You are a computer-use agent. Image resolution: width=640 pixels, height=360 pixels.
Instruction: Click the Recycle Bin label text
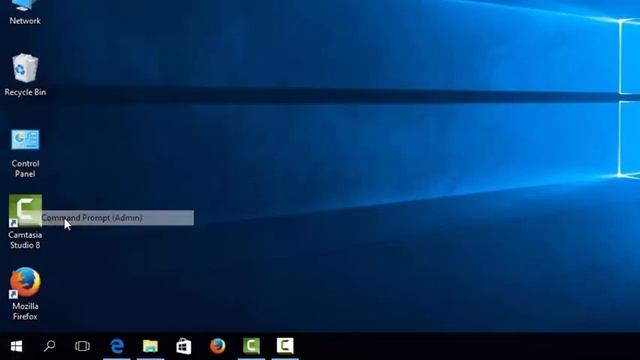[x=25, y=92]
